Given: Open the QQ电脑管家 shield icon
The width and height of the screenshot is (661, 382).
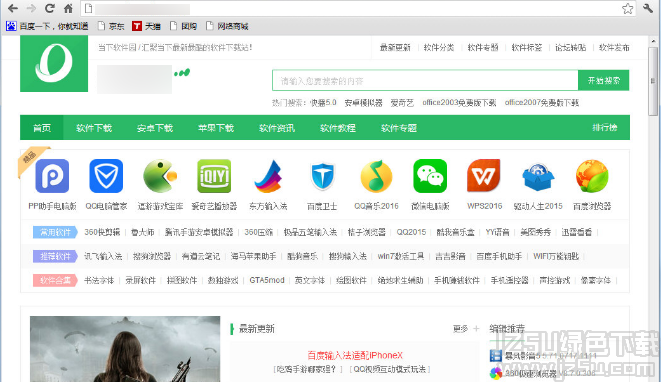Looking at the screenshot, I should [106, 176].
